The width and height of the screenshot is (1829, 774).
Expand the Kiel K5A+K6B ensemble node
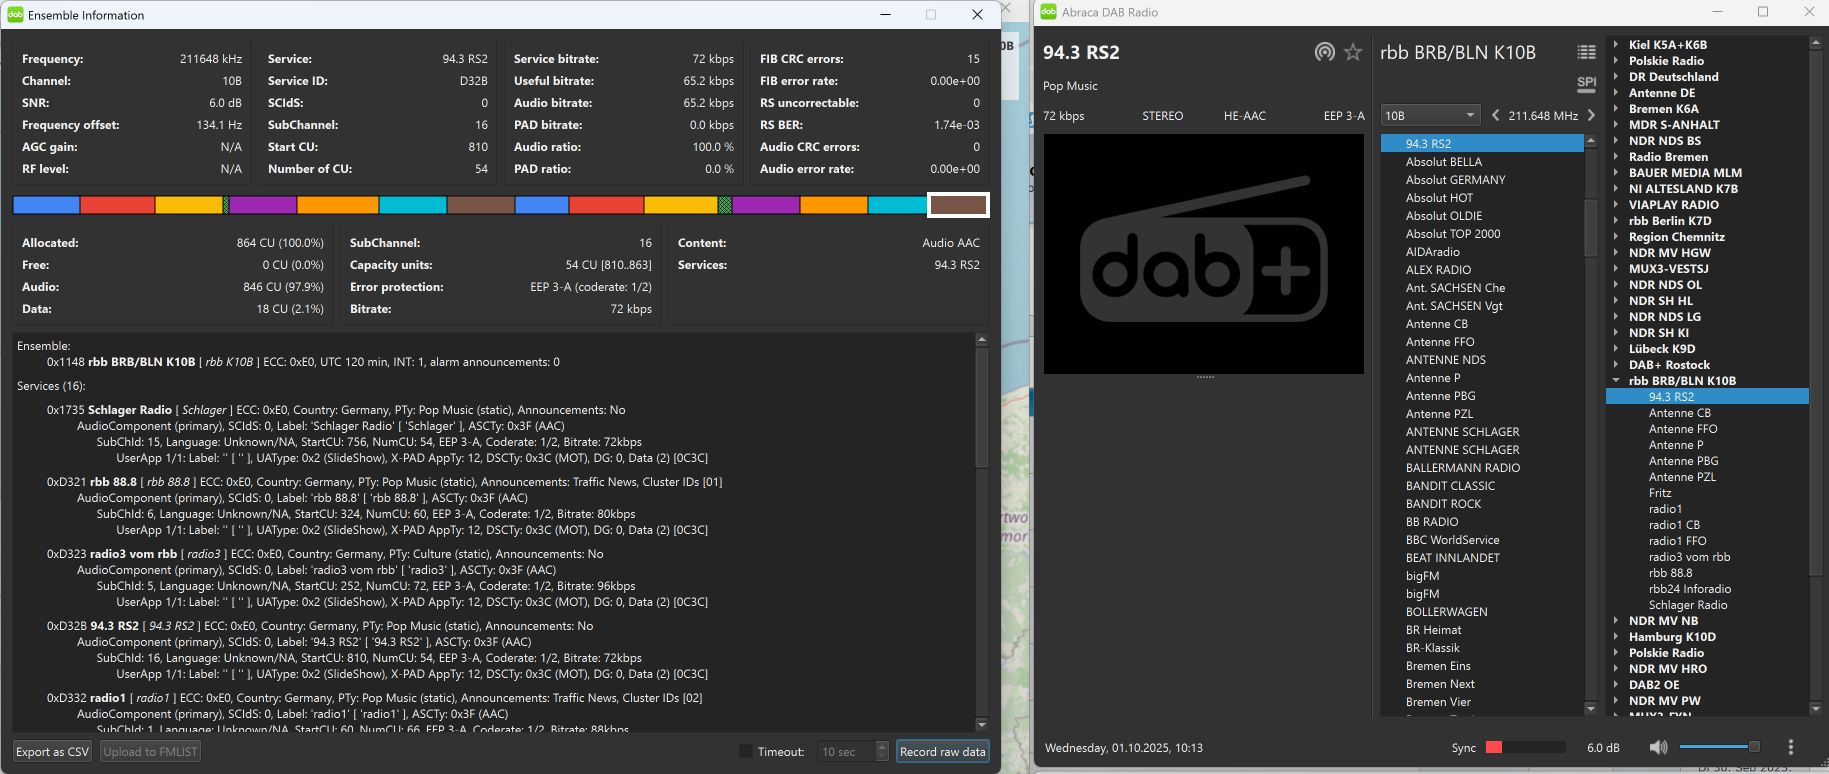[x=1616, y=44]
